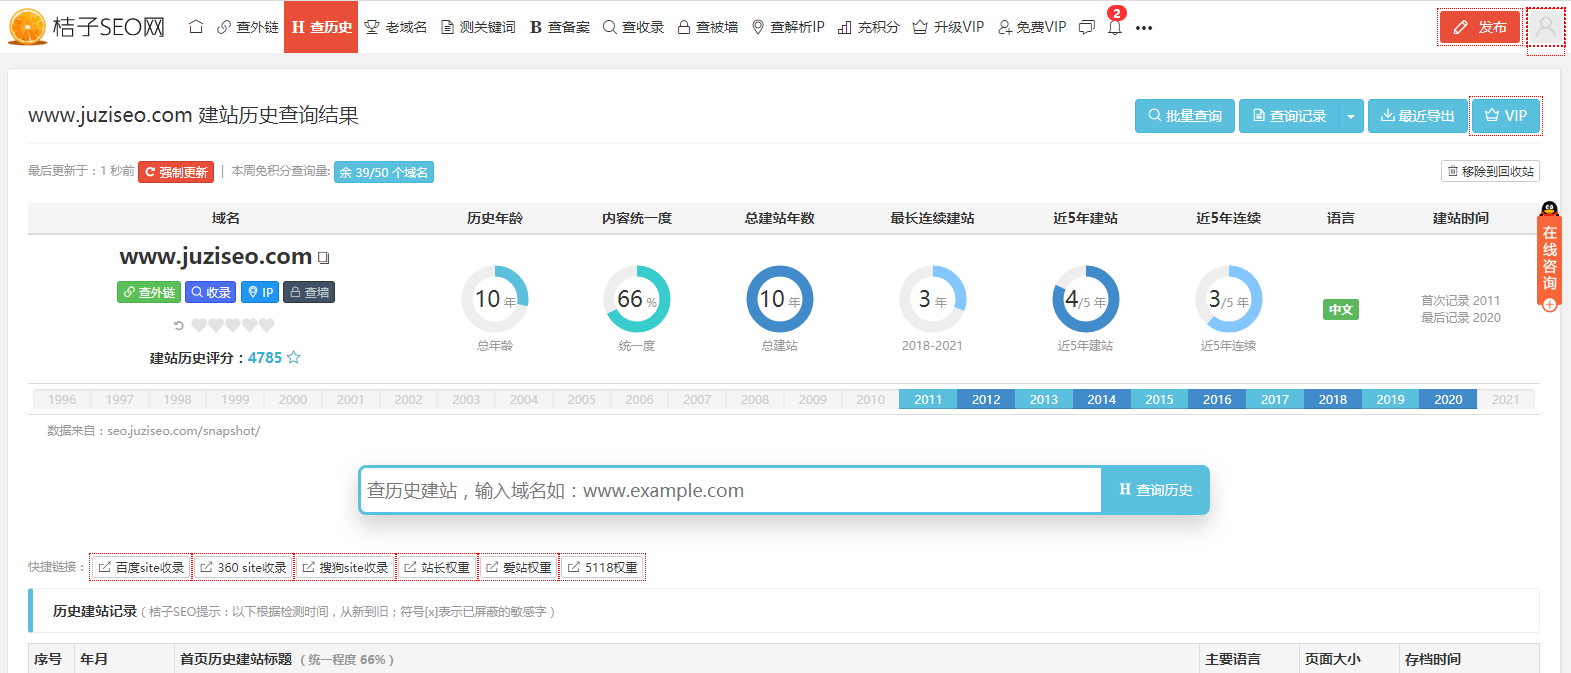Click the star icon next to score 4785

click(x=293, y=358)
